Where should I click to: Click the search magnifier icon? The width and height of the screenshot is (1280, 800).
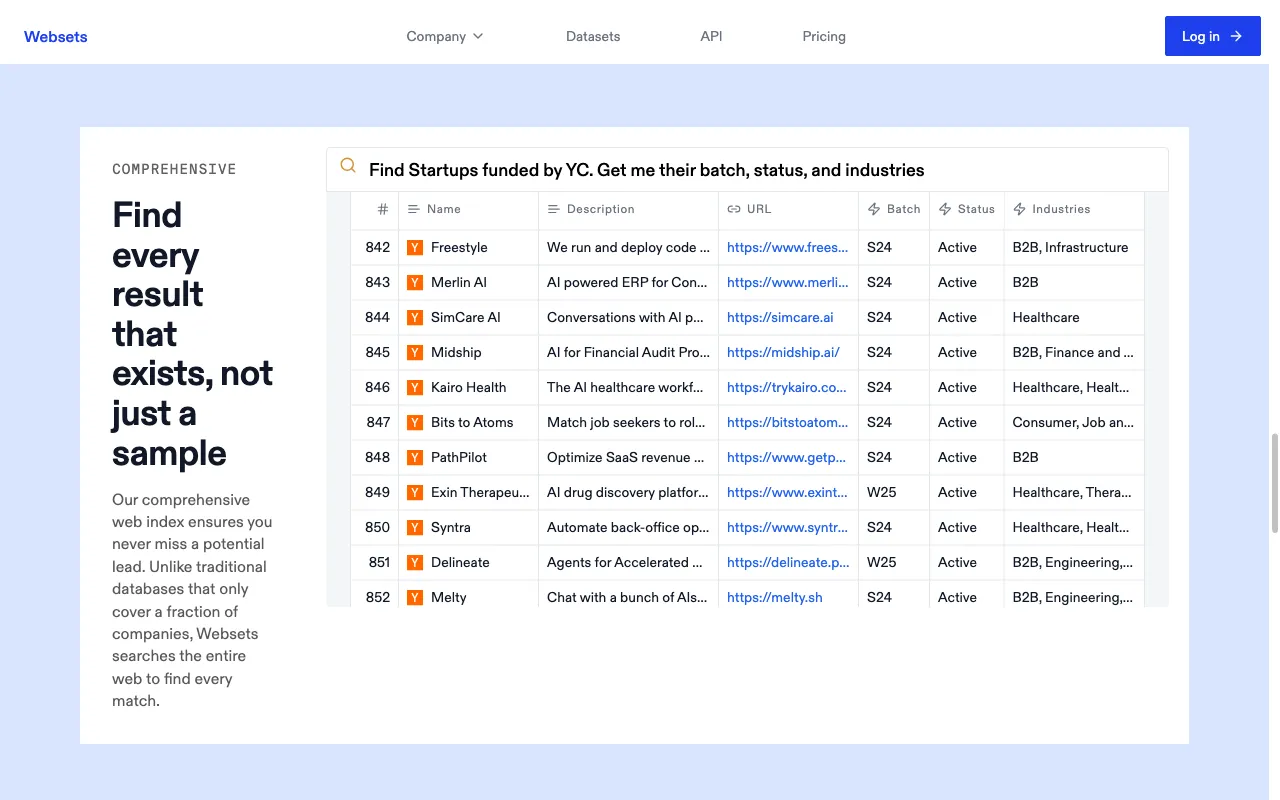tap(348, 166)
